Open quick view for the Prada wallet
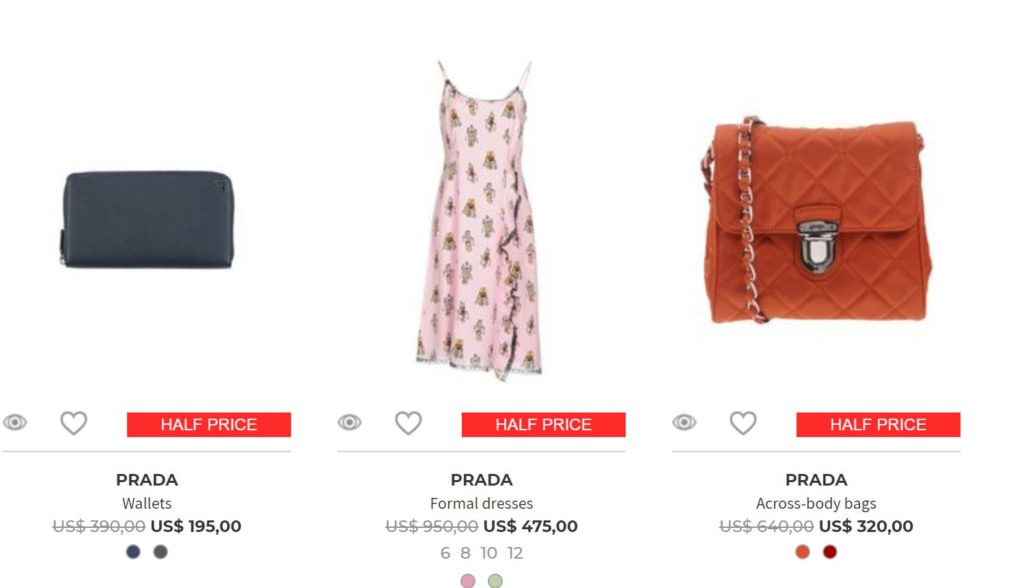This screenshot has width=1024, height=588. [x=15, y=423]
